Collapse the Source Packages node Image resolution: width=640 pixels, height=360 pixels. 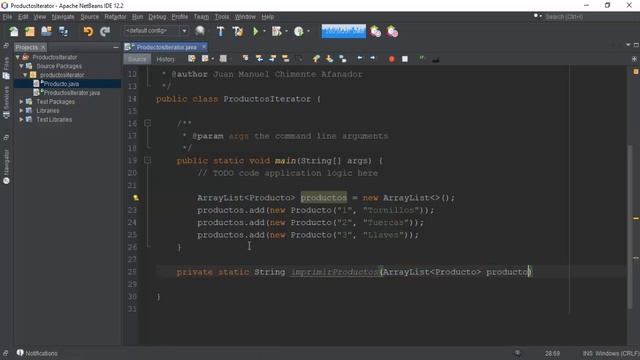[x=21, y=66]
